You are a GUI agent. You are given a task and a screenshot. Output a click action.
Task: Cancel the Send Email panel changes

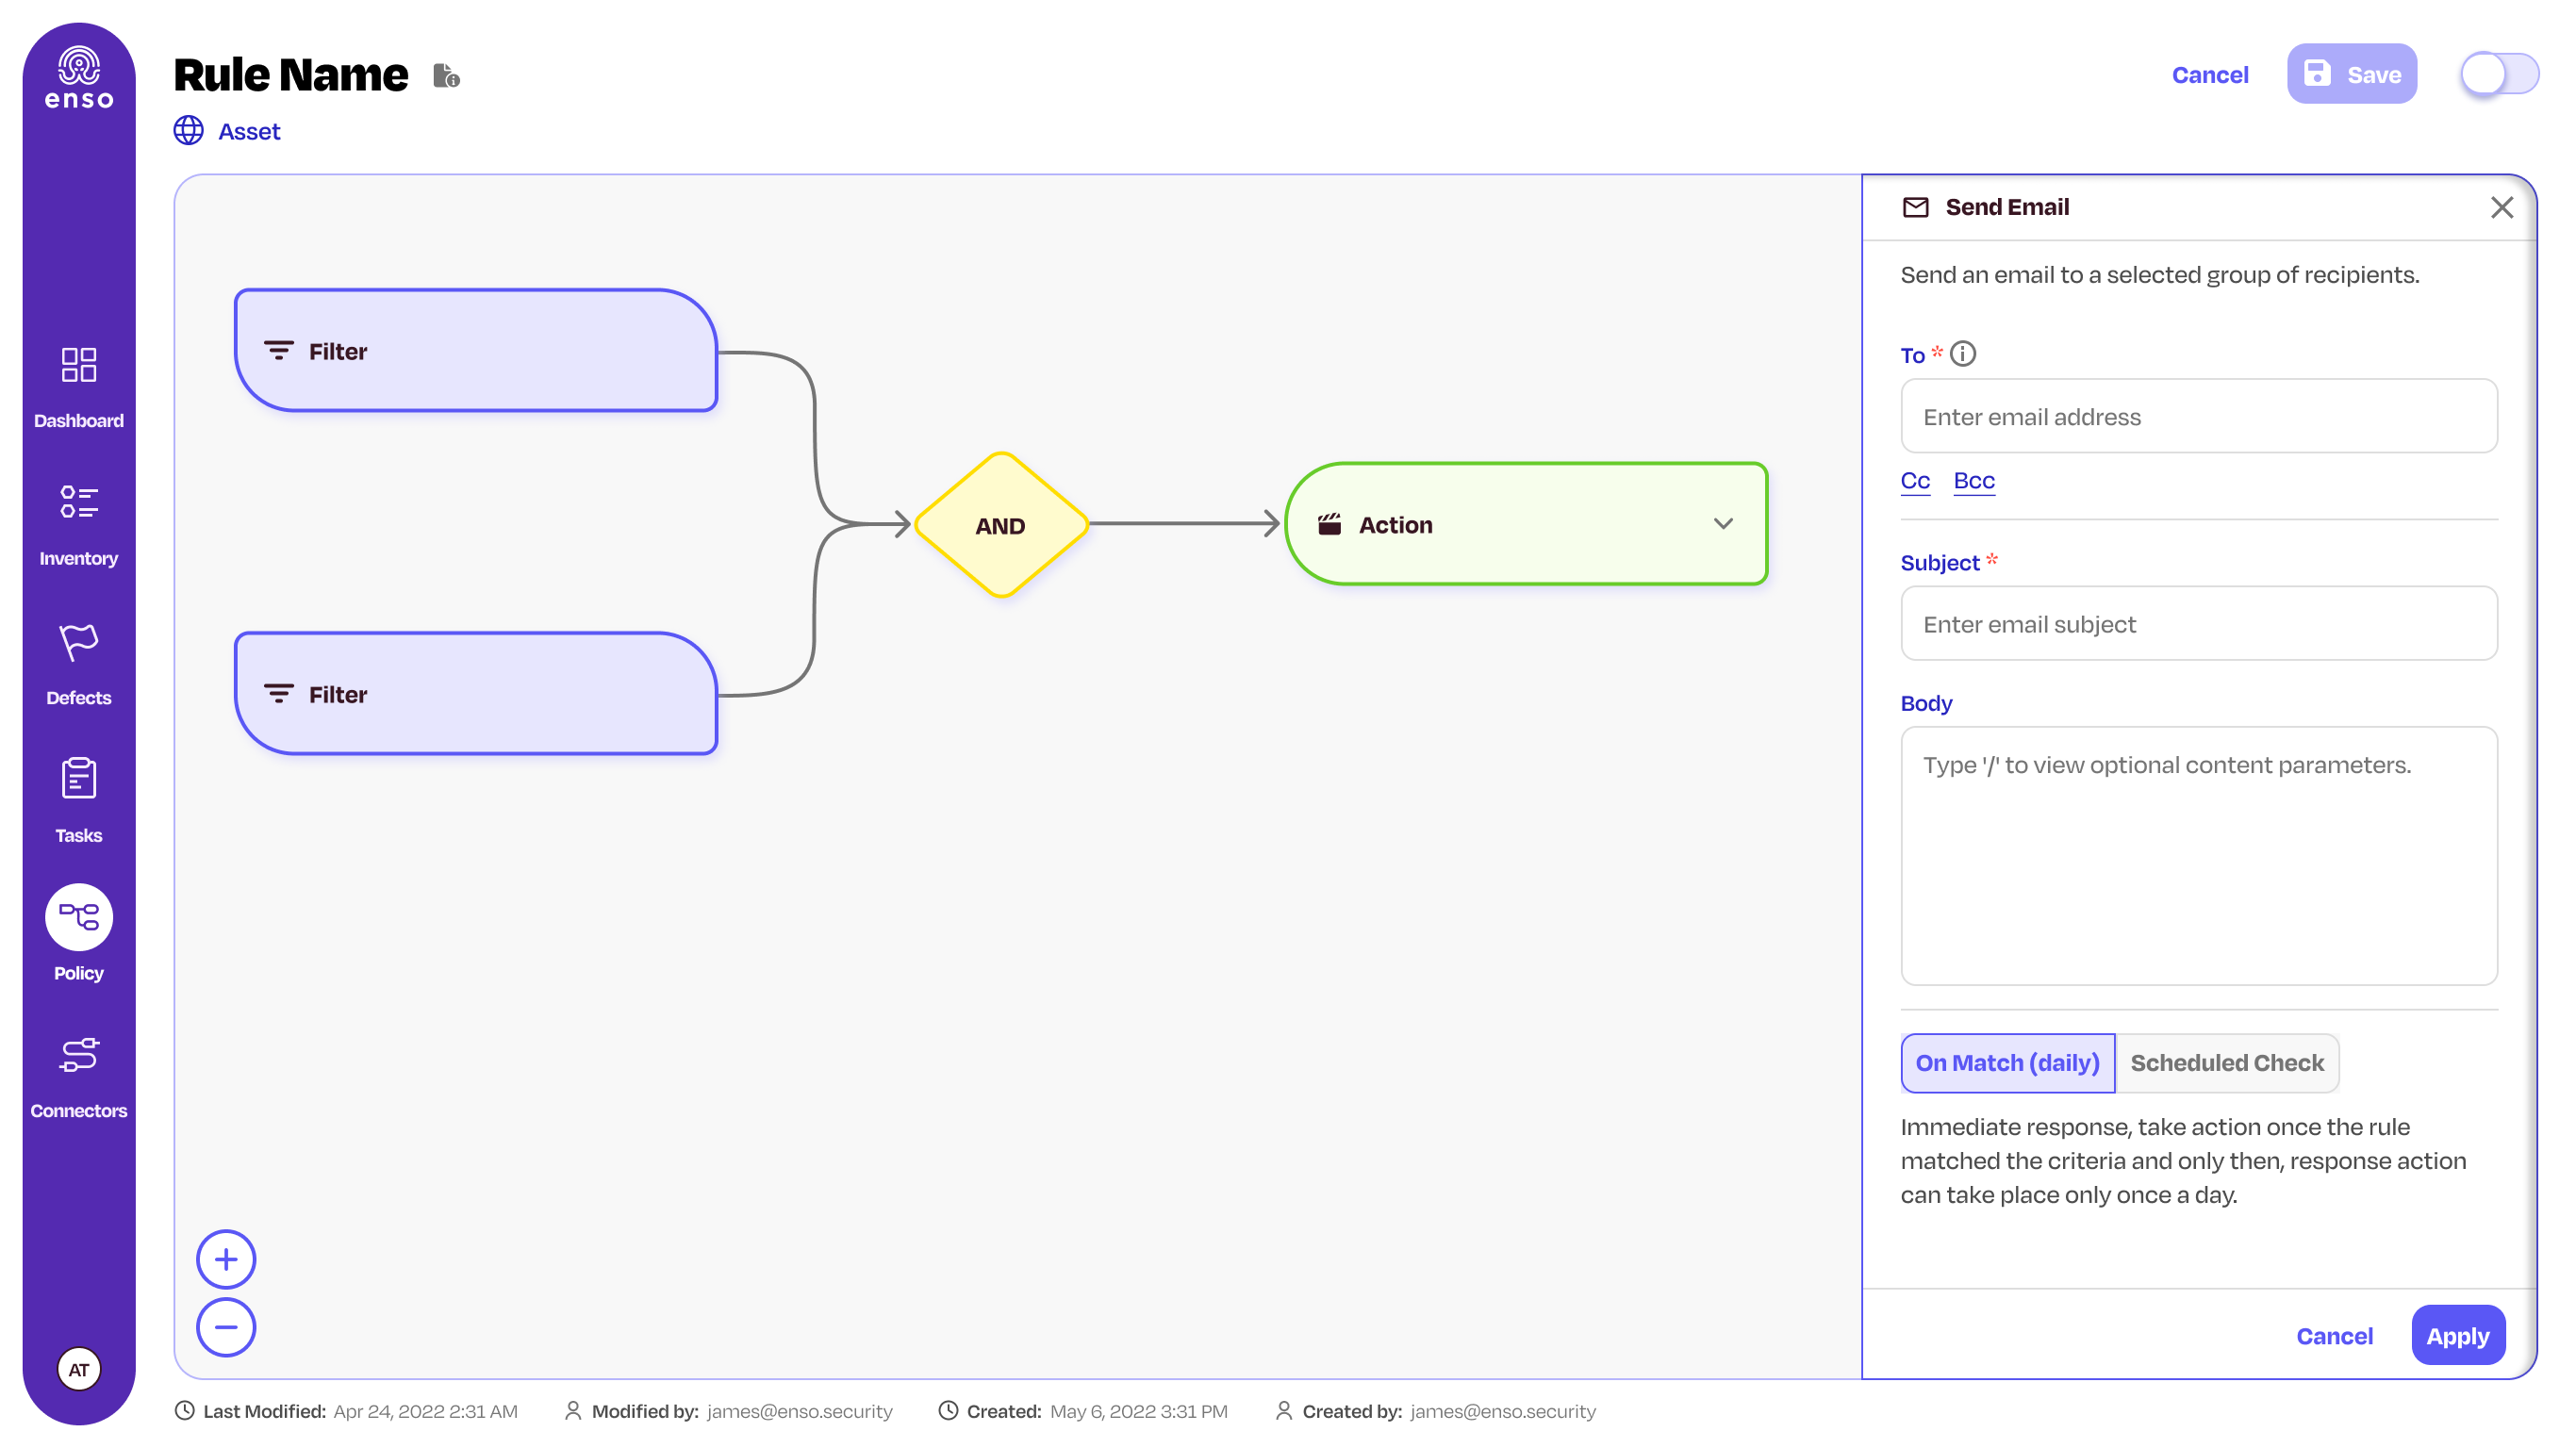click(2334, 1336)
